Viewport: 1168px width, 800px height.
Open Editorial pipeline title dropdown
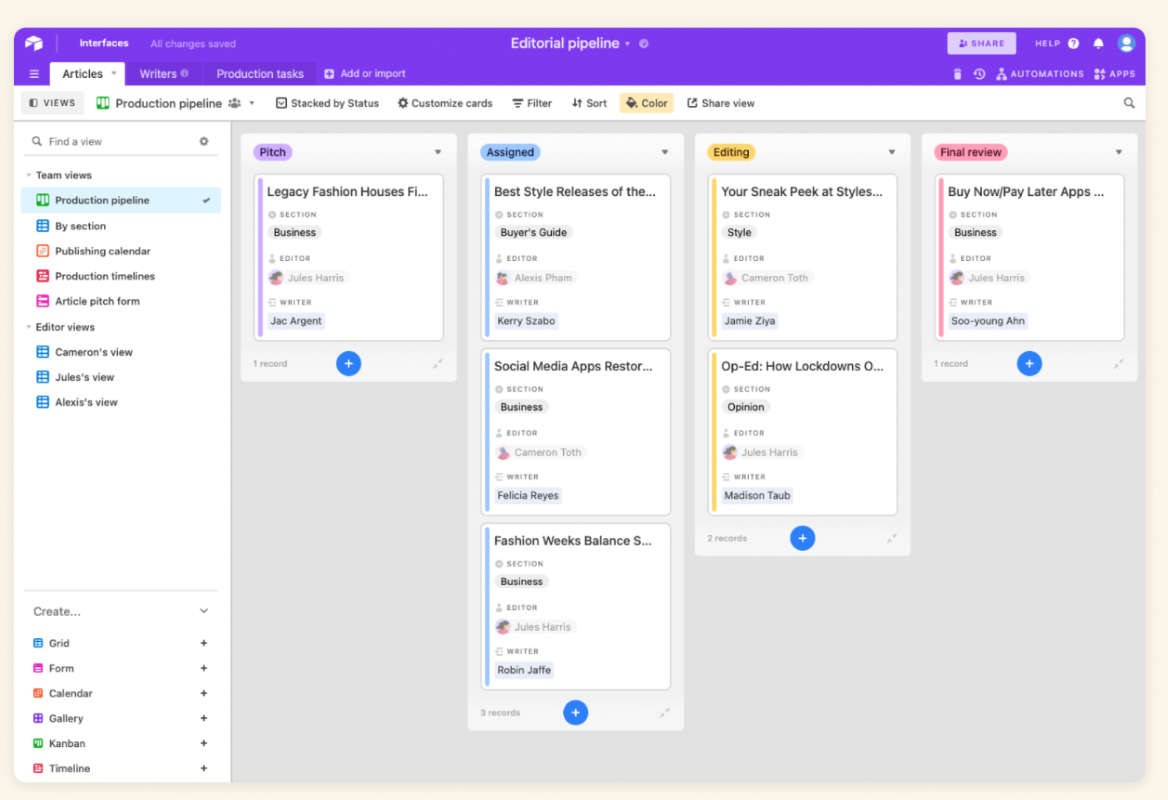tap(627, 44)
